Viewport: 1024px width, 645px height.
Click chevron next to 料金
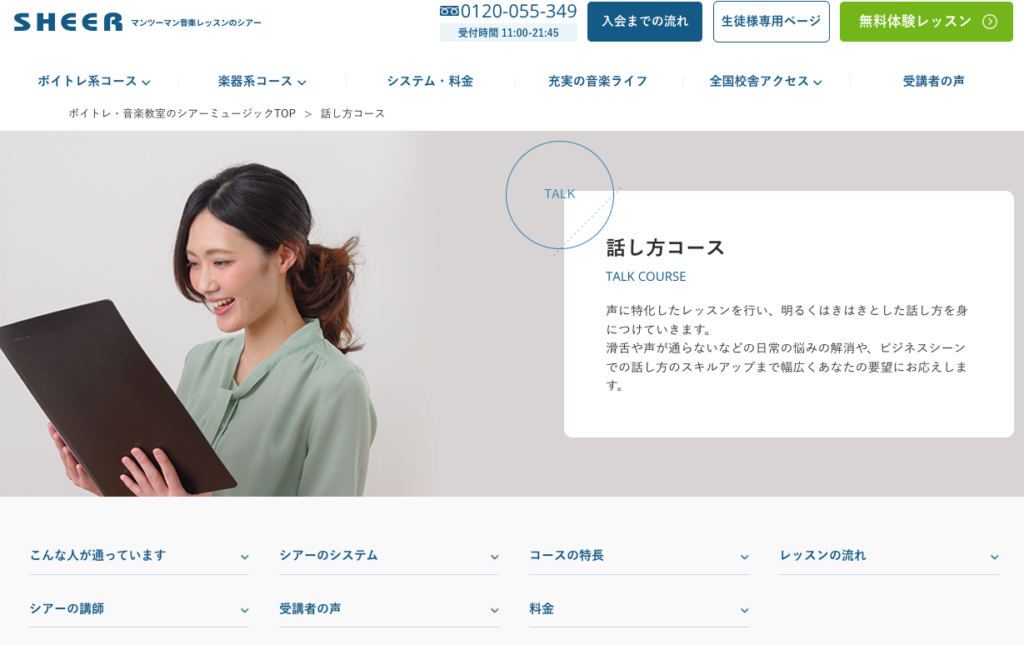click(744, 610)
